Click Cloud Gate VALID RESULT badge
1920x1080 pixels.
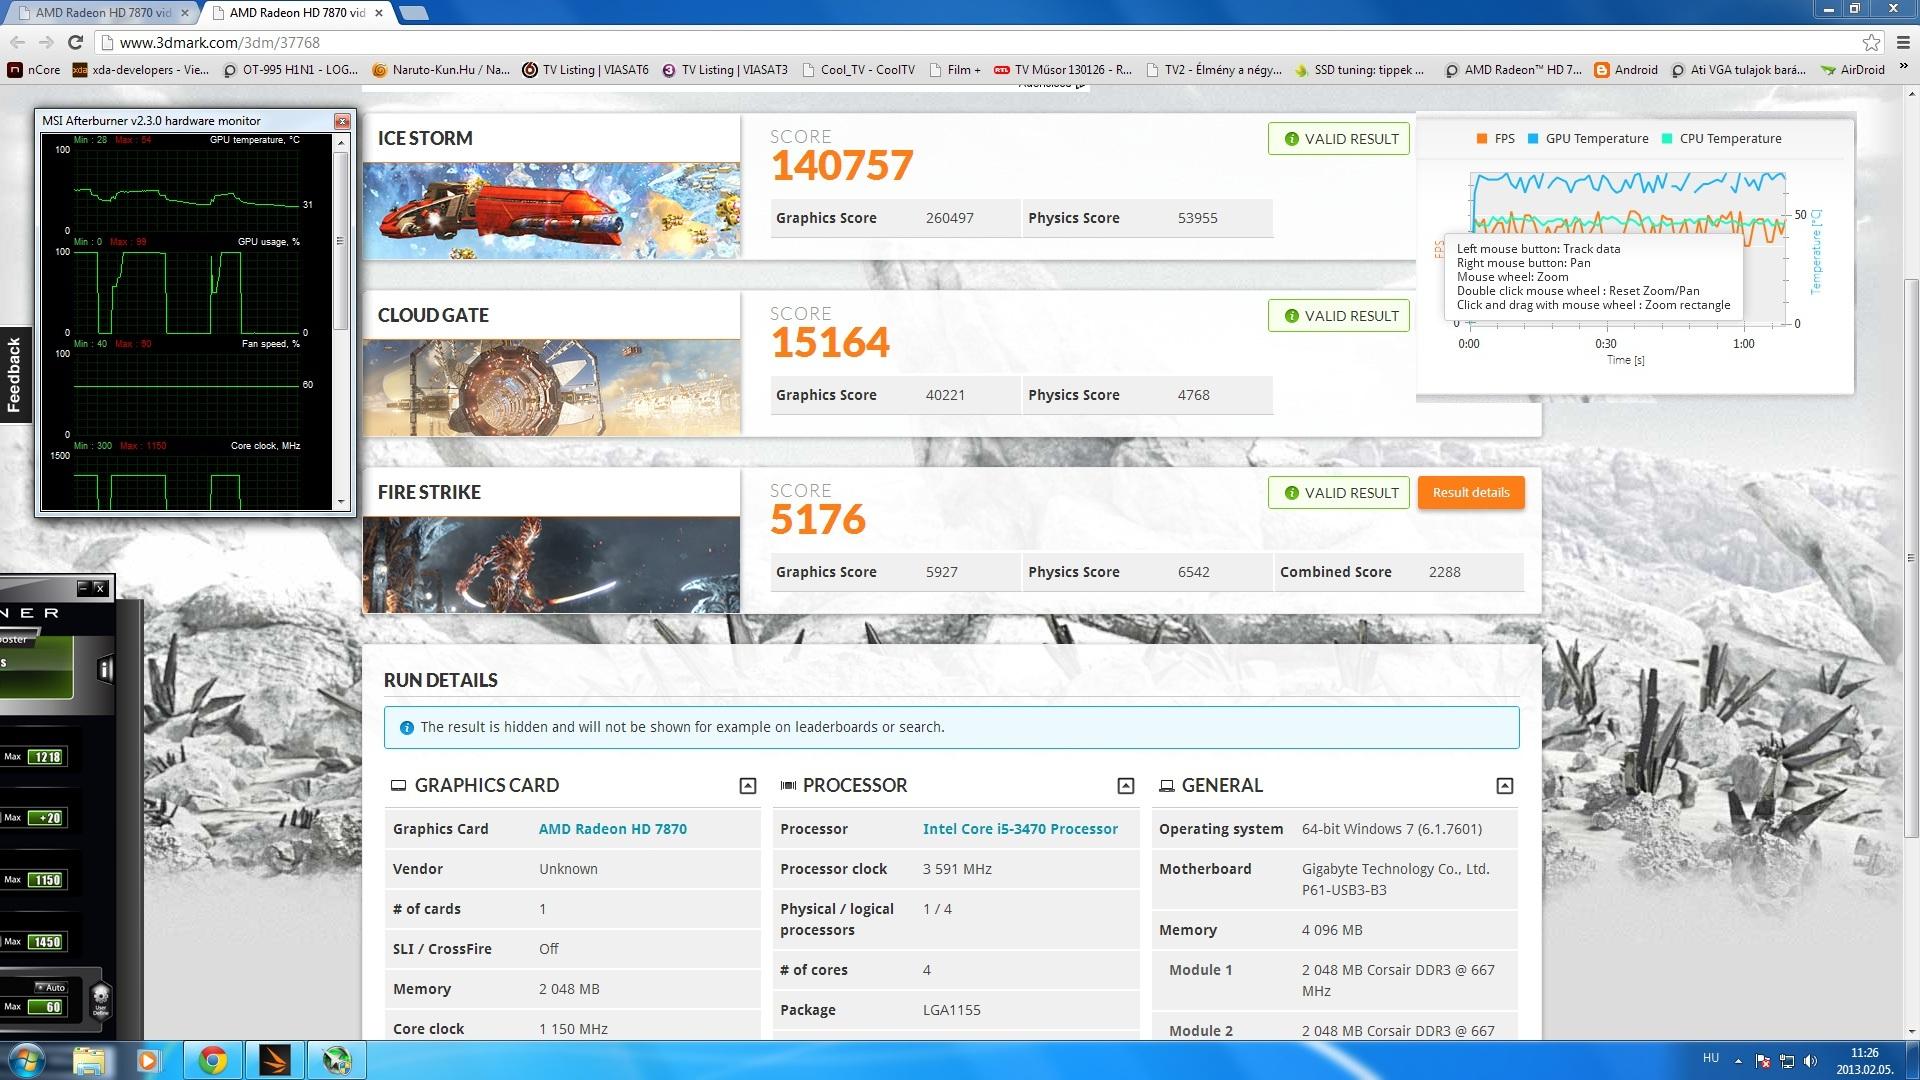click(1339, 316)
